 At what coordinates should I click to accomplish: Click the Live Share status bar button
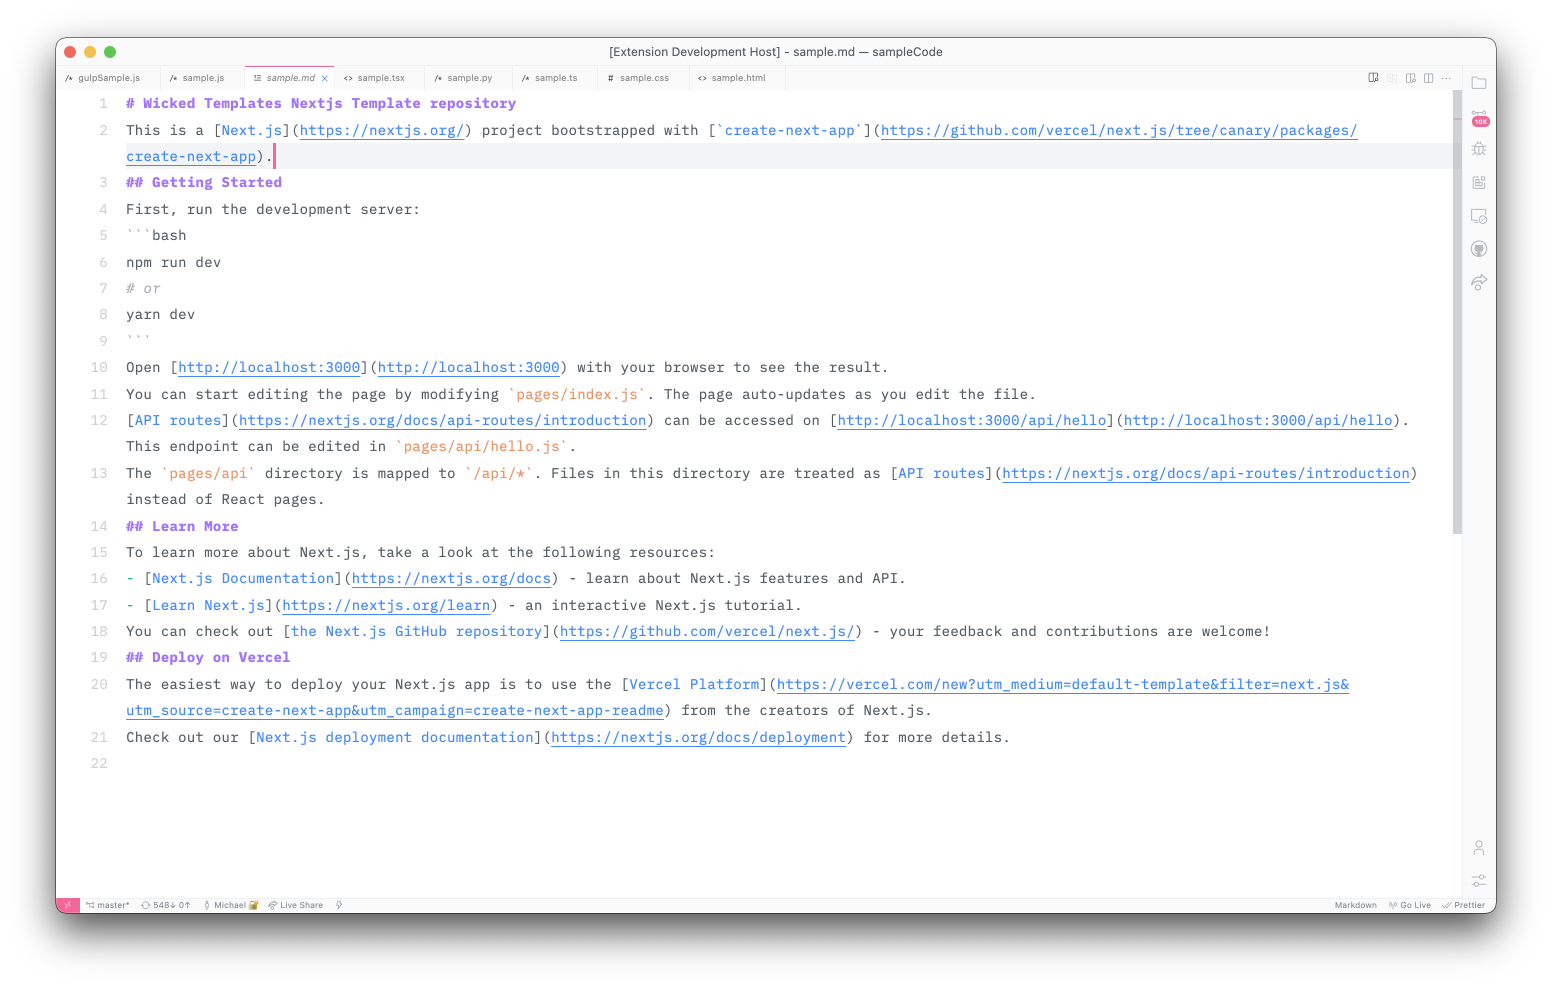pos(296,905)
